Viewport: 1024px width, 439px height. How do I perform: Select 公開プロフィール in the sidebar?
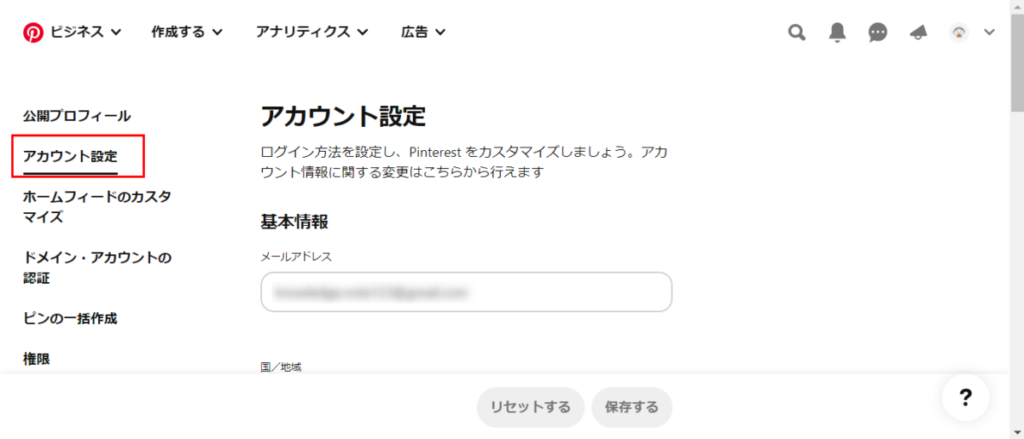76,116
